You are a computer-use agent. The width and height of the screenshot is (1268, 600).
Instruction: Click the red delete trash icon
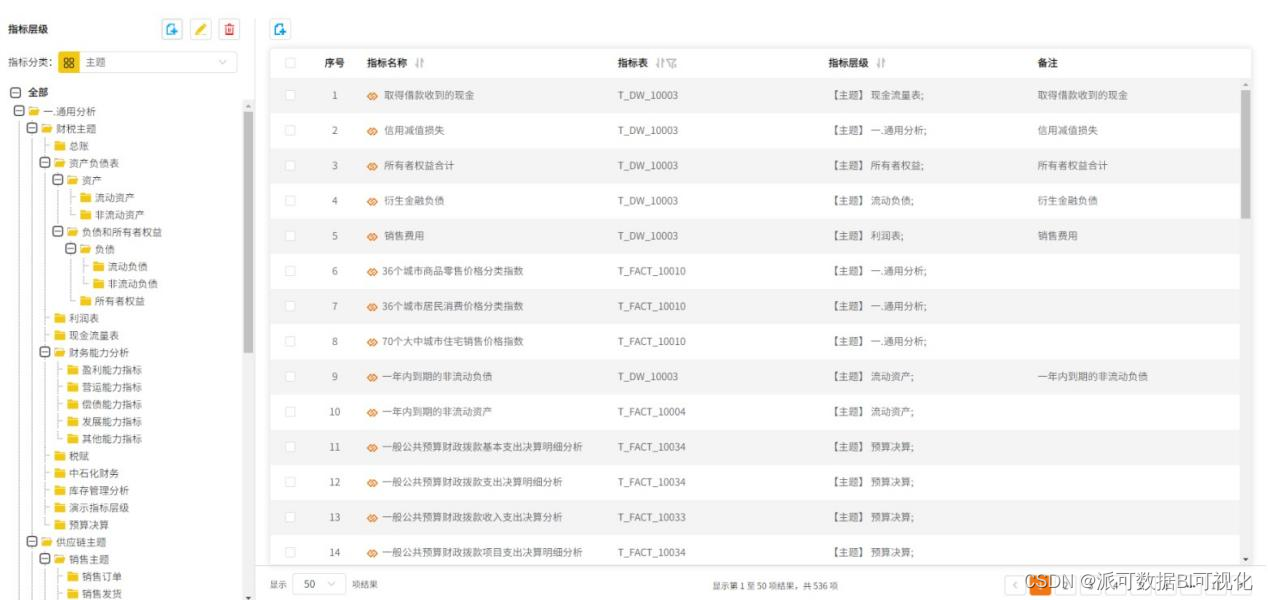point(229,30)
